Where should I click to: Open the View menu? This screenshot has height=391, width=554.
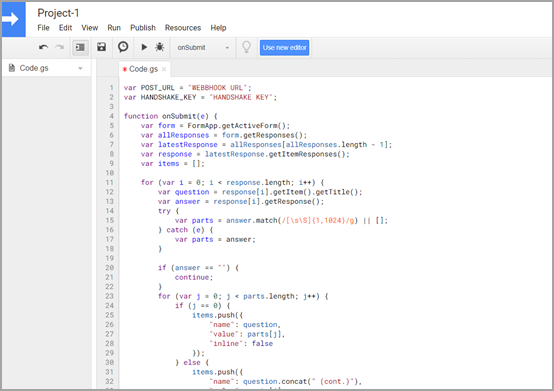click(x=90, y=28)
